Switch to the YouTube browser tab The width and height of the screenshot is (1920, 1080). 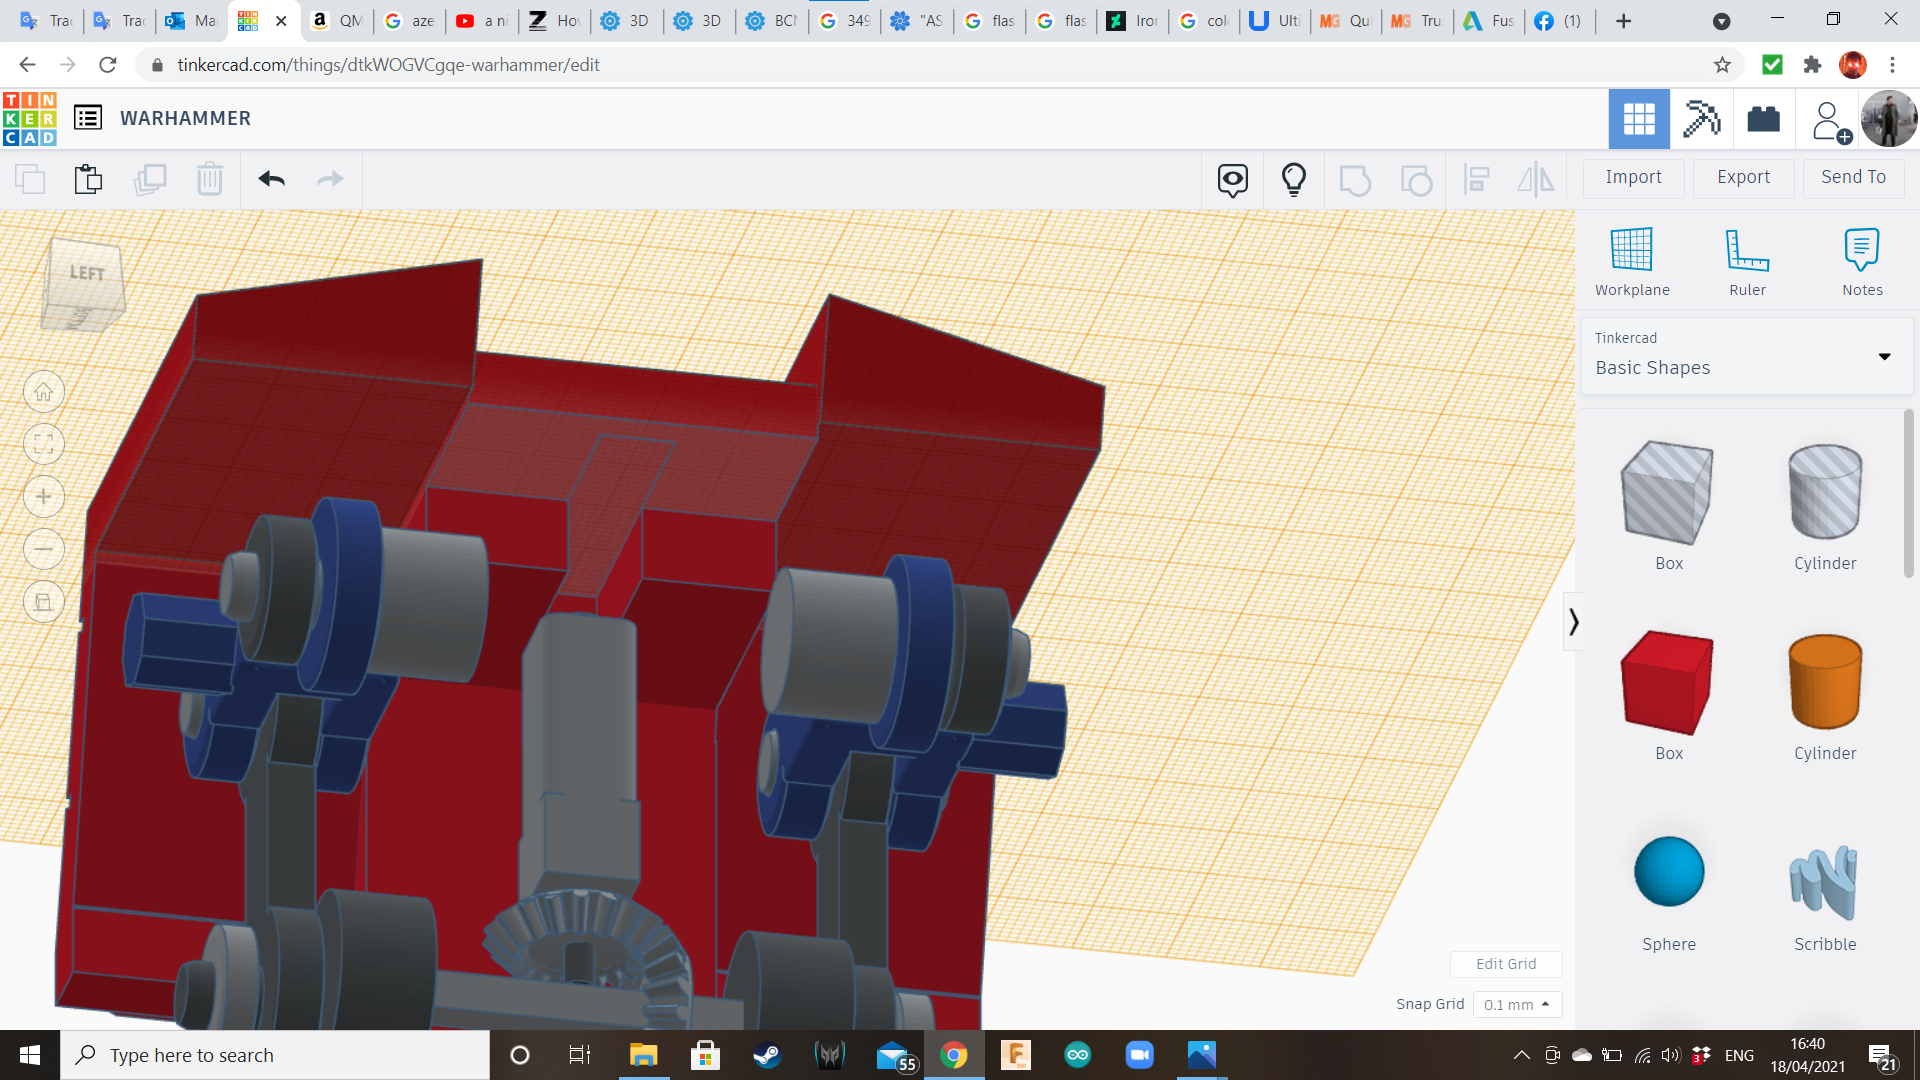pos(482,21)
